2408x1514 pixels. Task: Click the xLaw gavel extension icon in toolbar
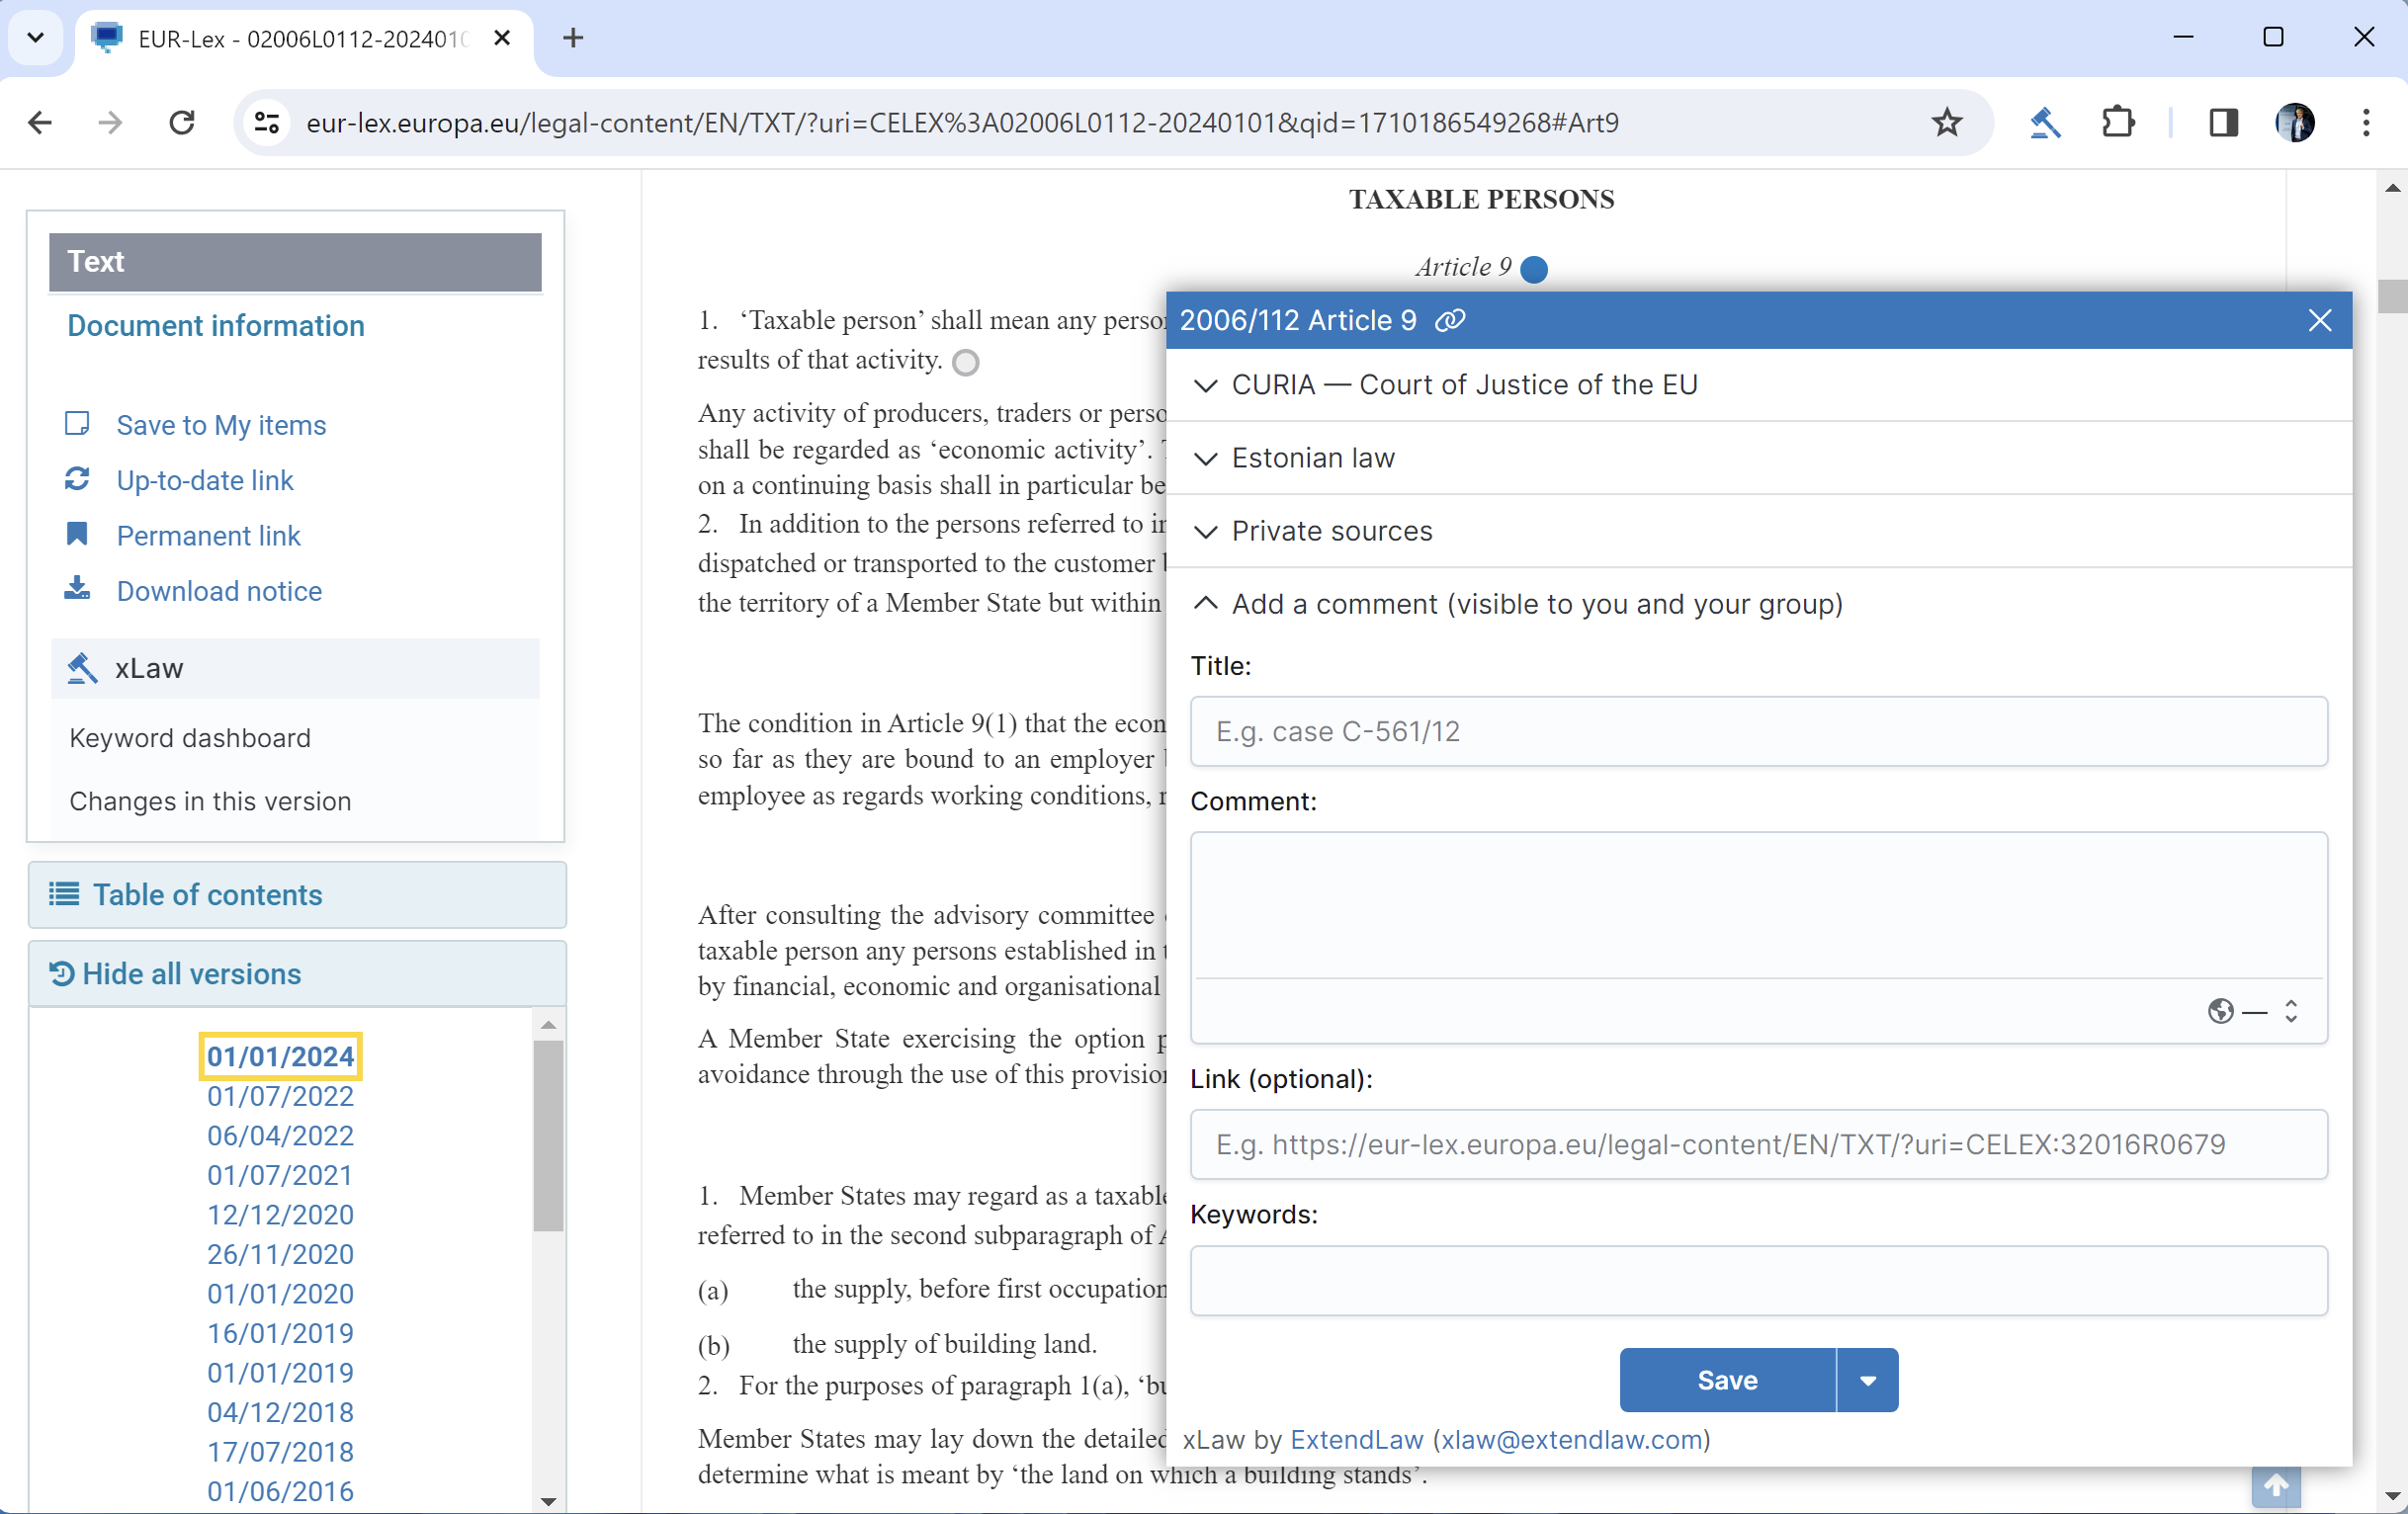coord(2044,123)
